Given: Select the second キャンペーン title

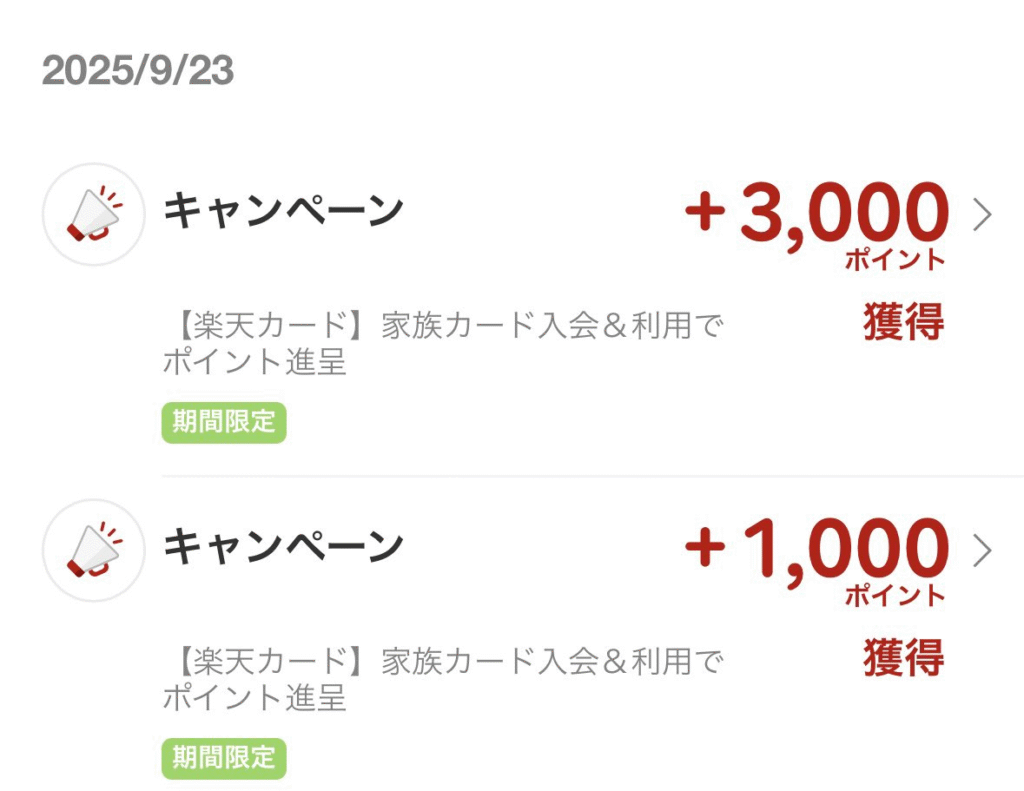Looking at the screenshot, I should [283, 547].
